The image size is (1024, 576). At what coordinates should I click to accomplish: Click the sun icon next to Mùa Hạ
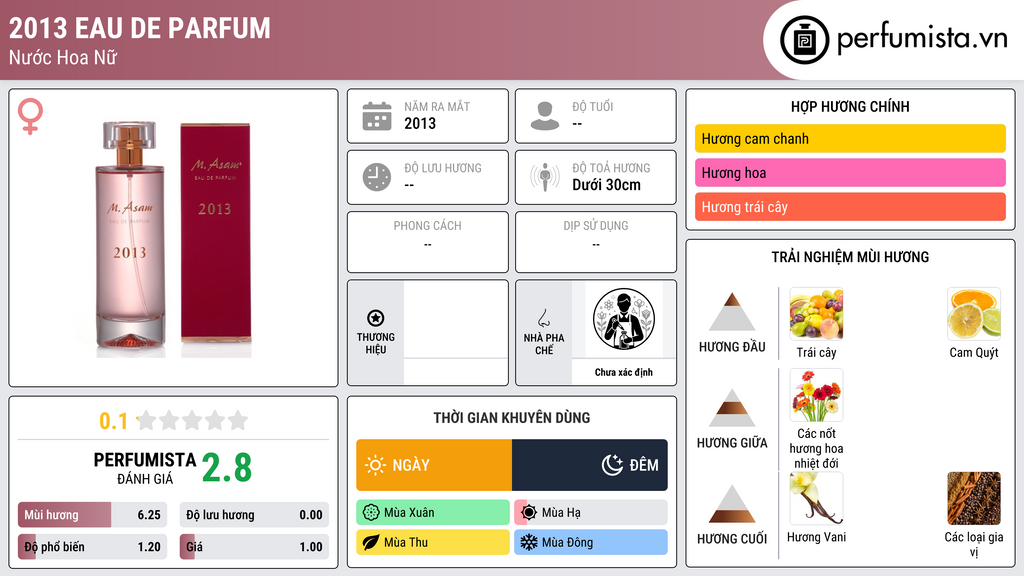click(529, 513)
